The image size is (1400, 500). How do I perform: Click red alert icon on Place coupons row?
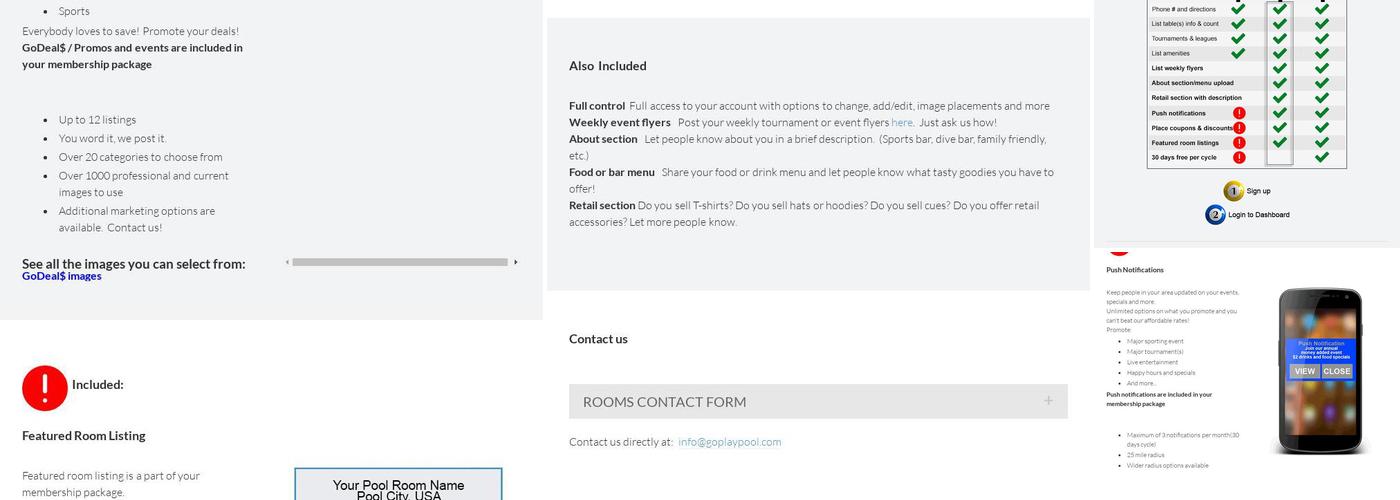(1239, 128)
